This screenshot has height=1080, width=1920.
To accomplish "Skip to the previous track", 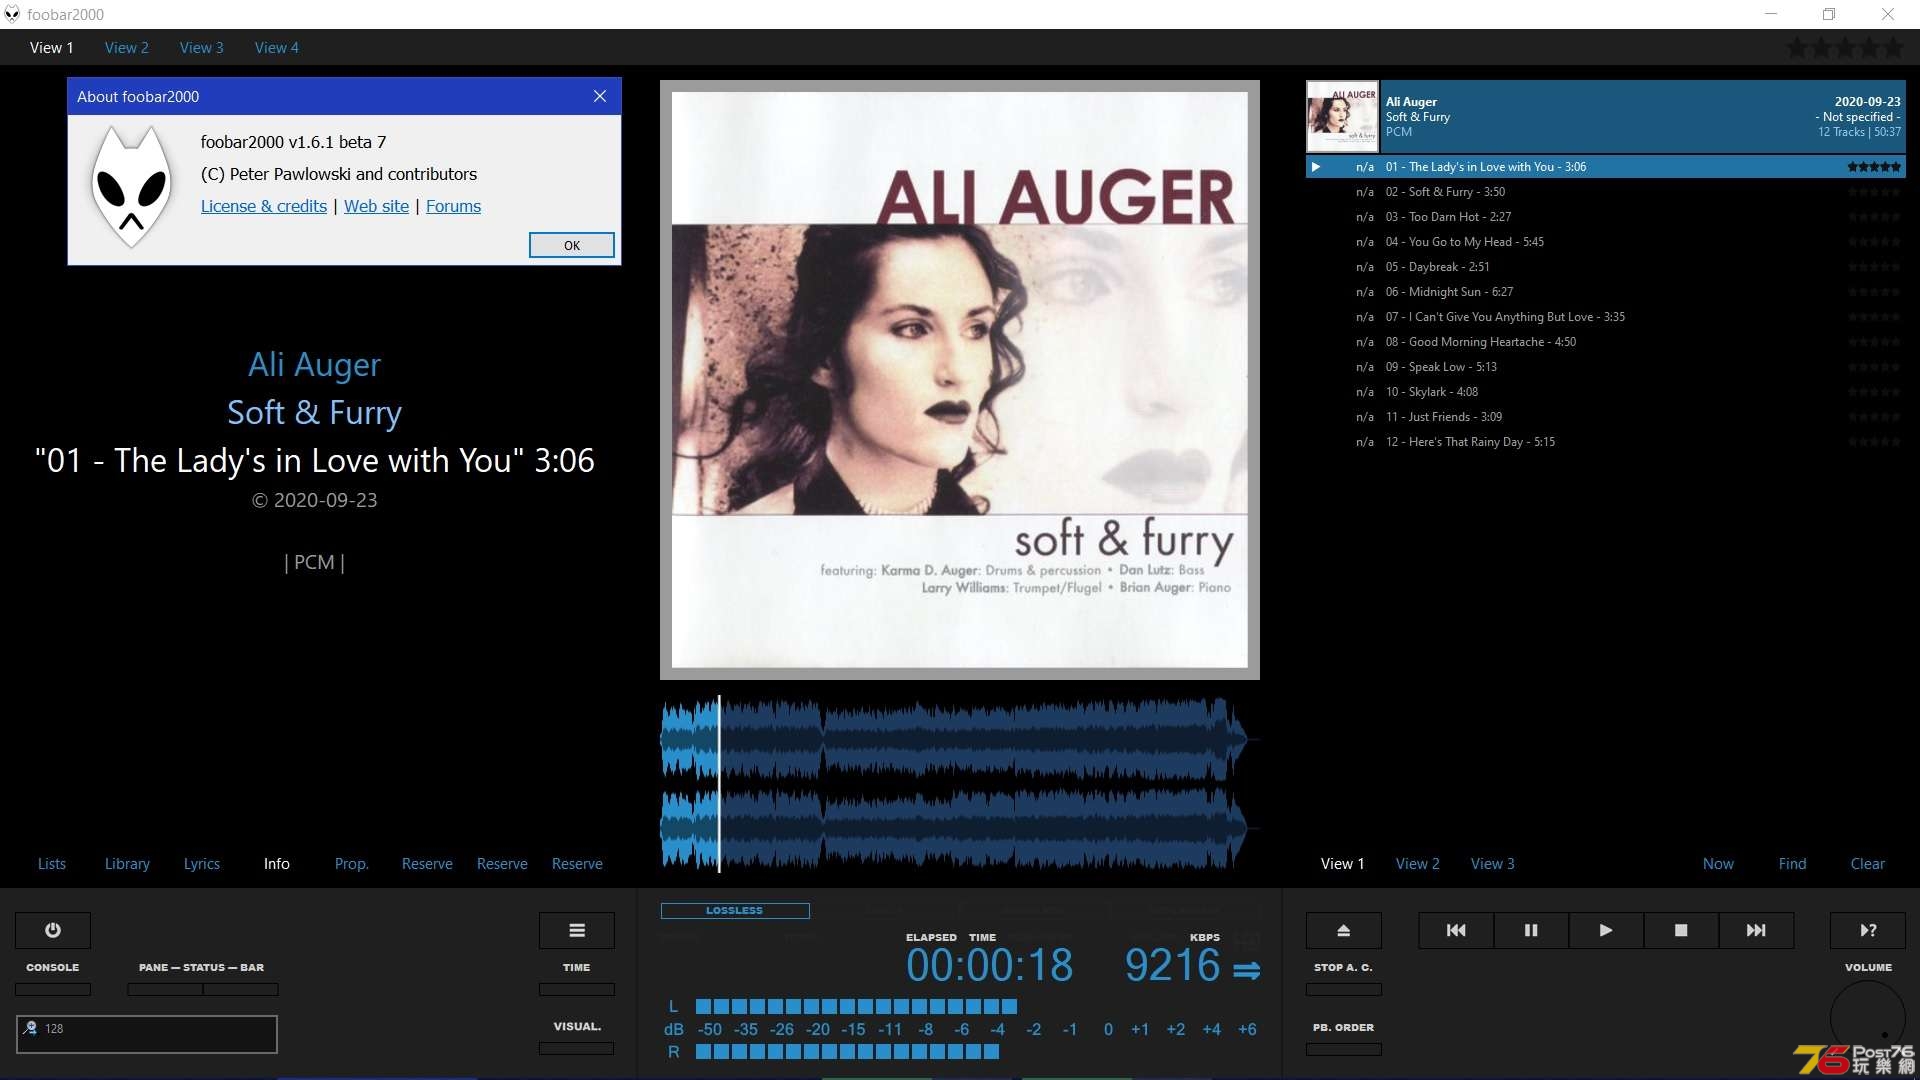I will pos(1456,930).
